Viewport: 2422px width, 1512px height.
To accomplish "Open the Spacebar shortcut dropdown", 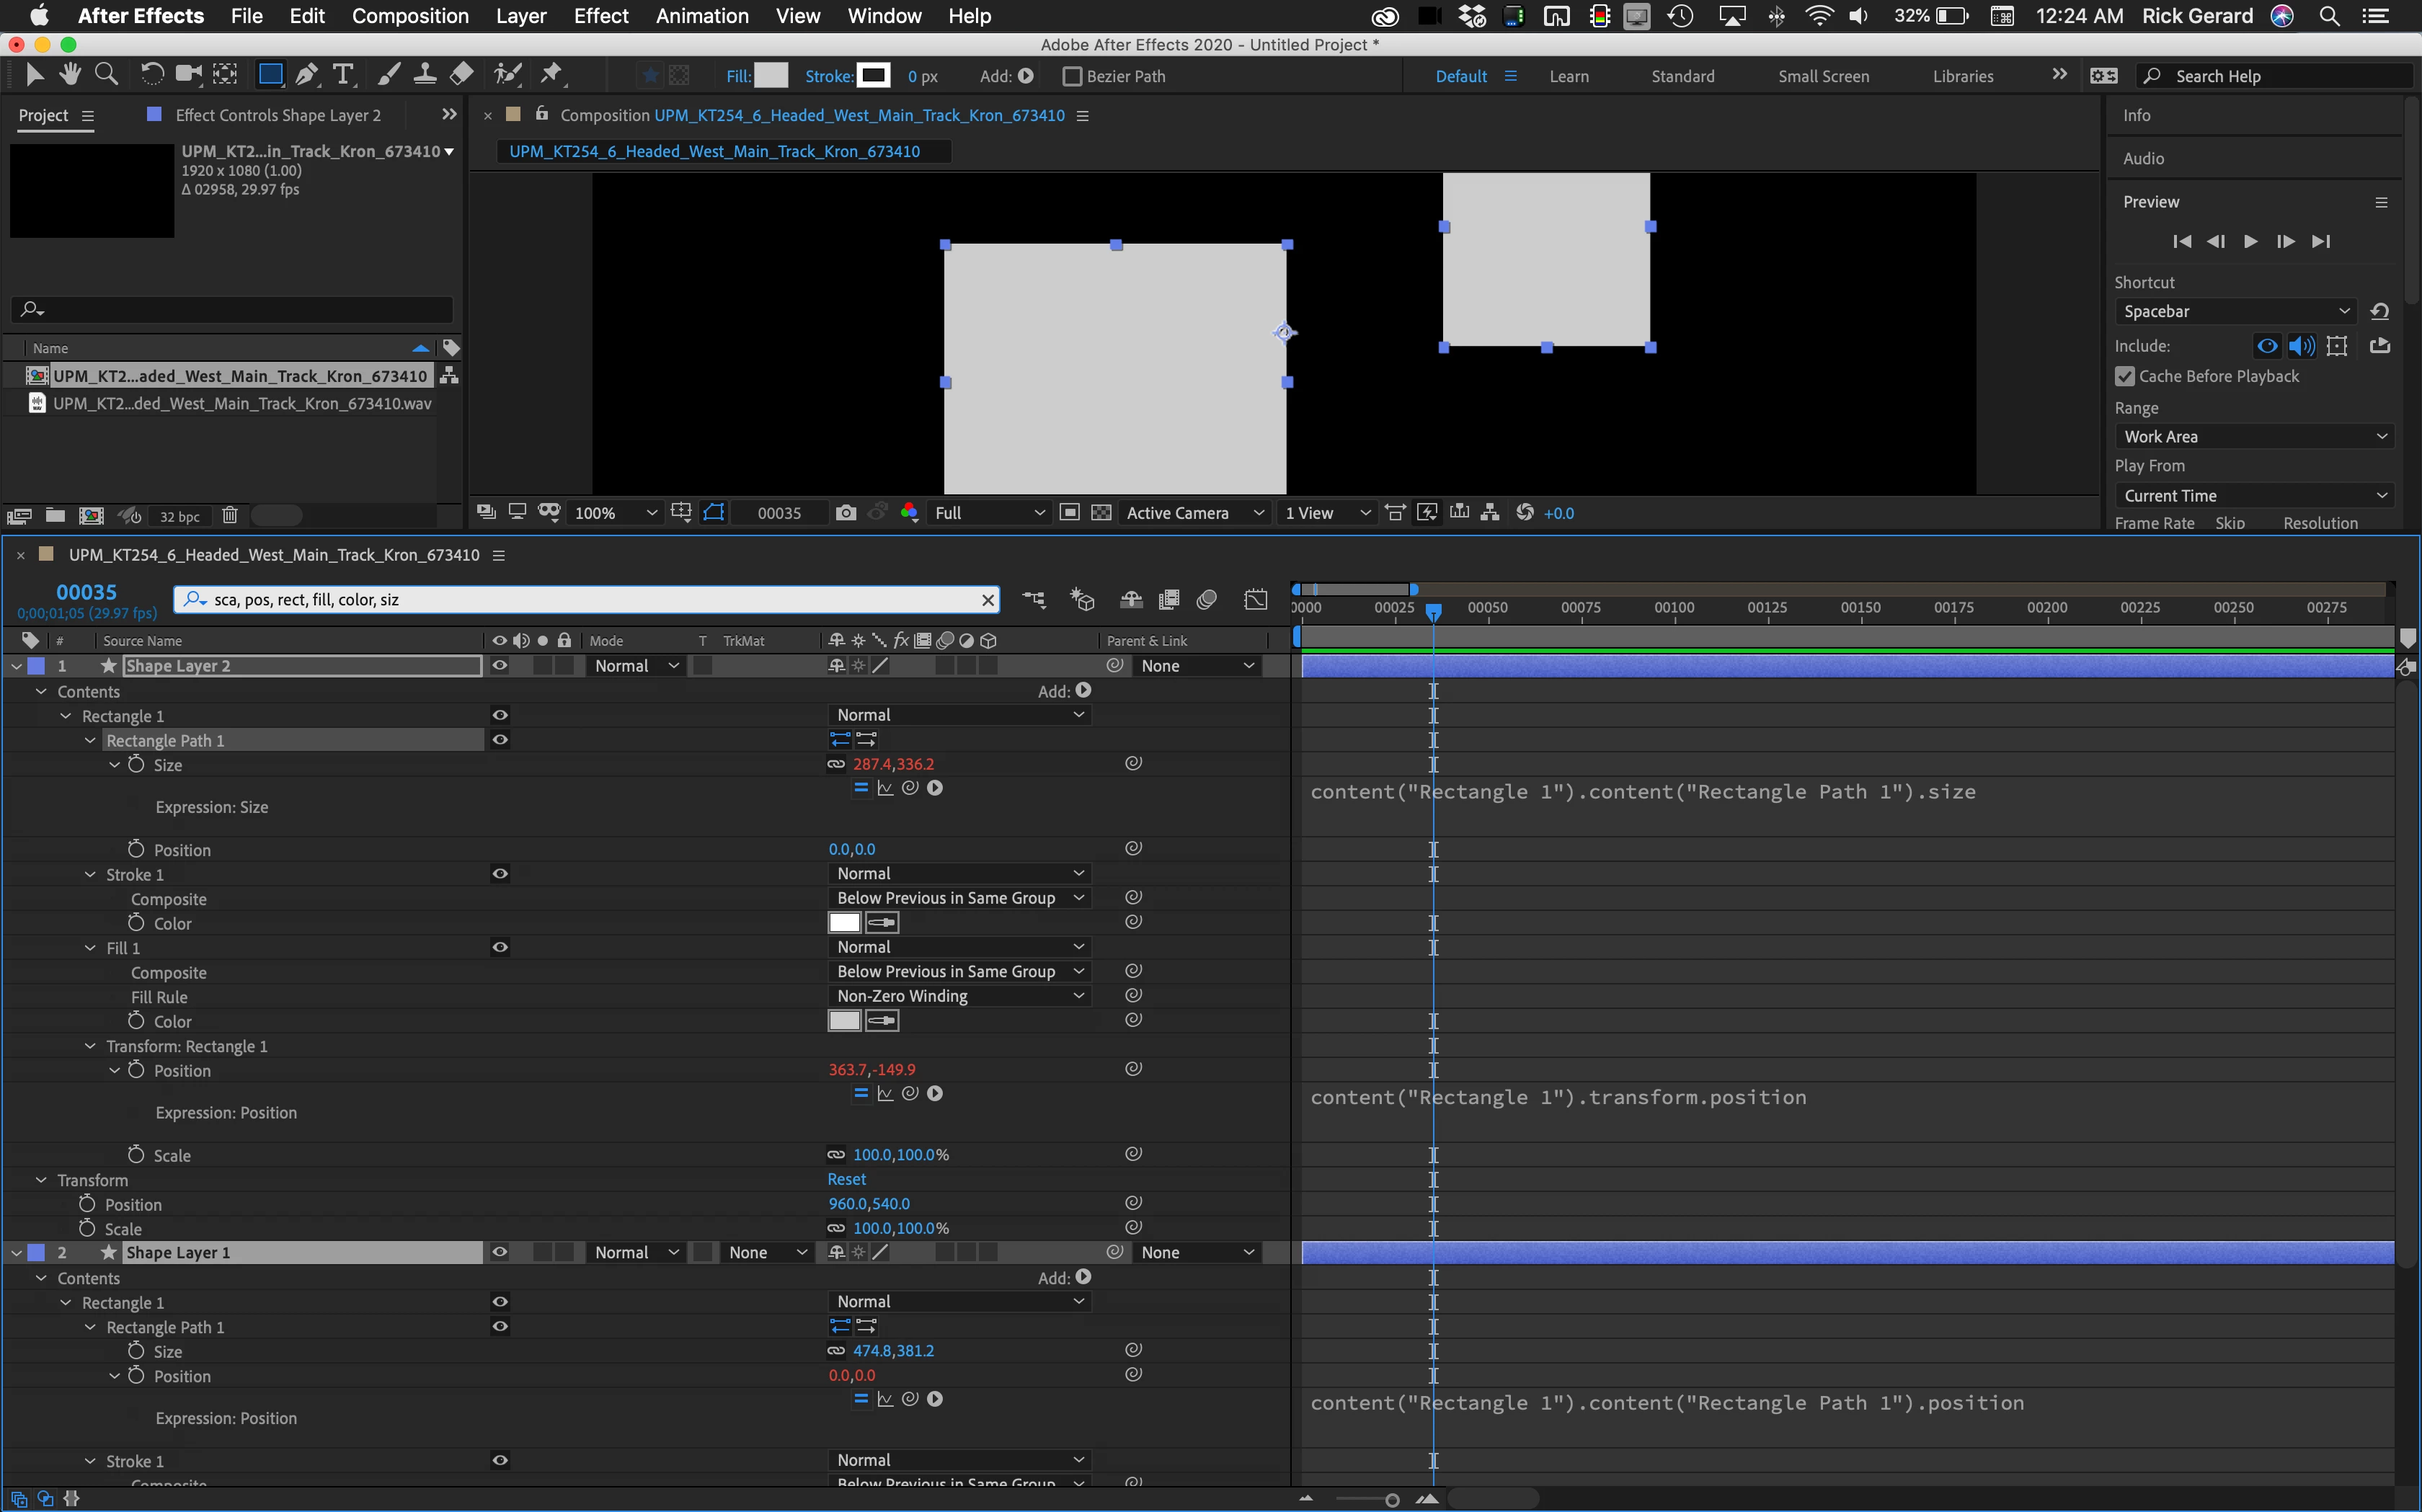I will 2235,312.
